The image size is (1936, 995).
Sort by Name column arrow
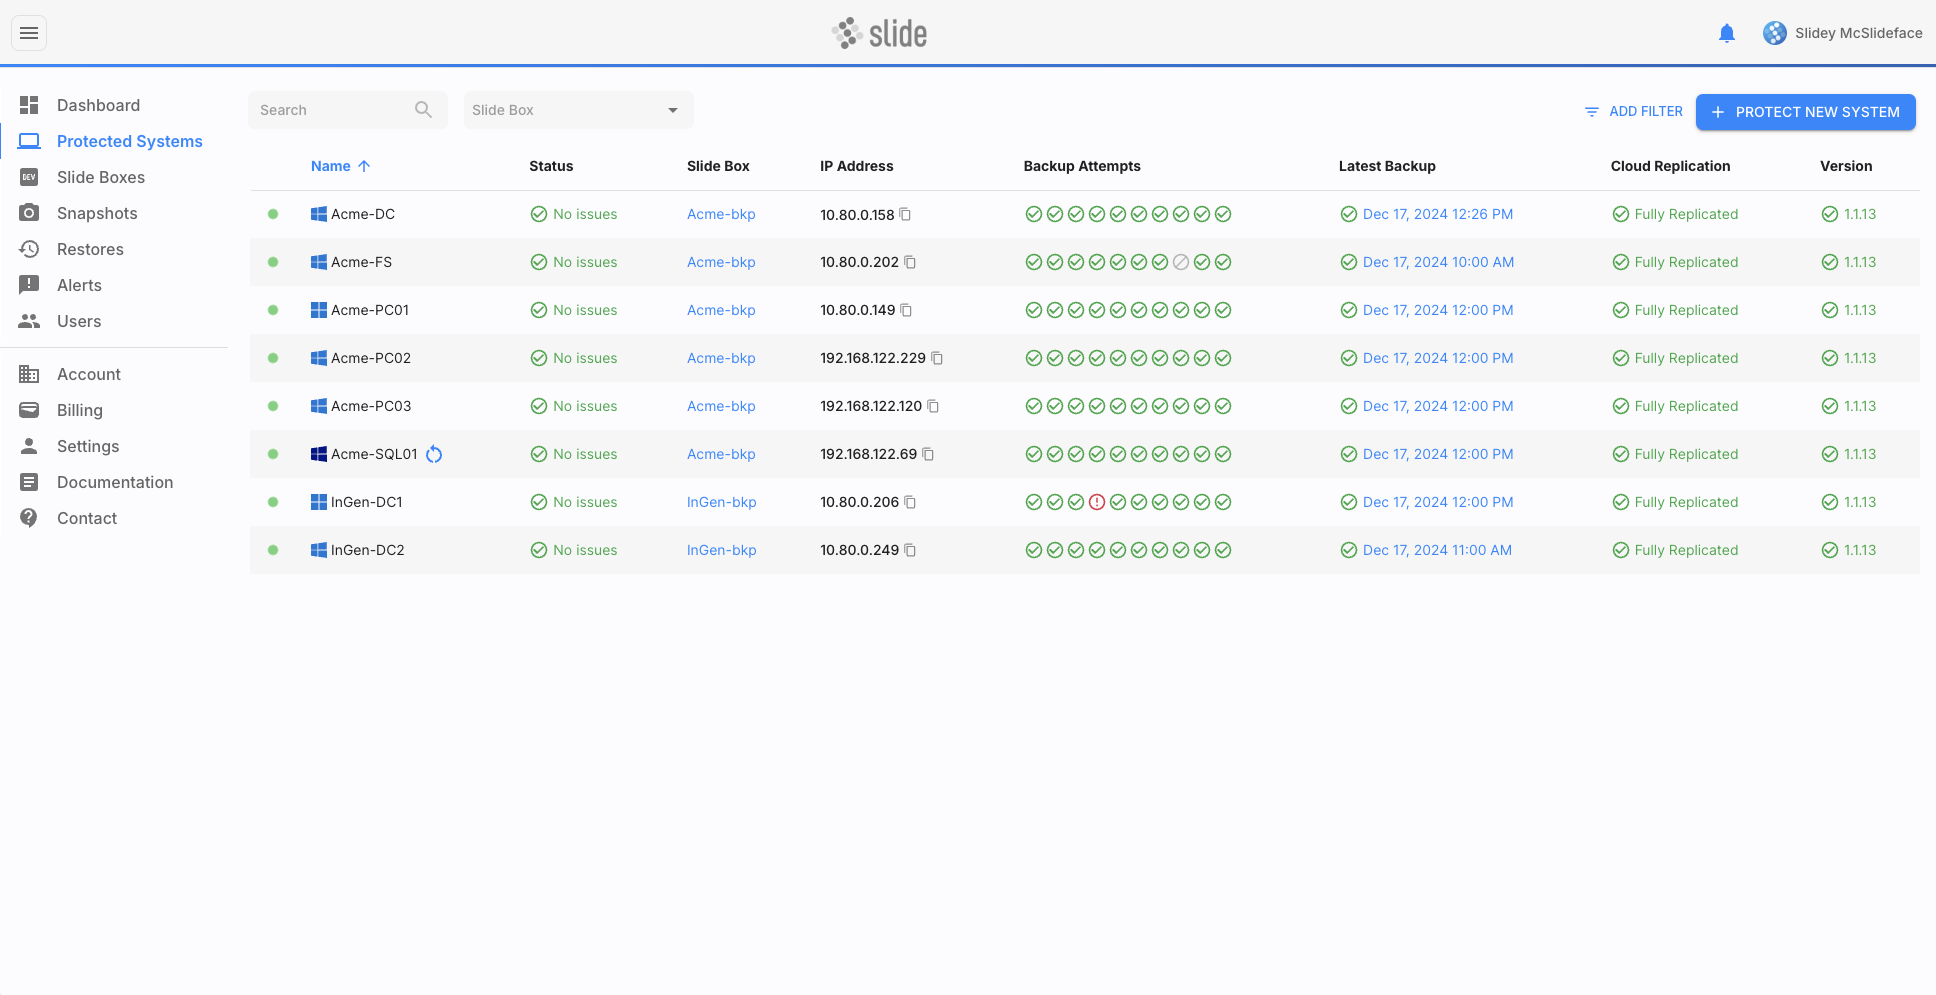click(364, 166)
